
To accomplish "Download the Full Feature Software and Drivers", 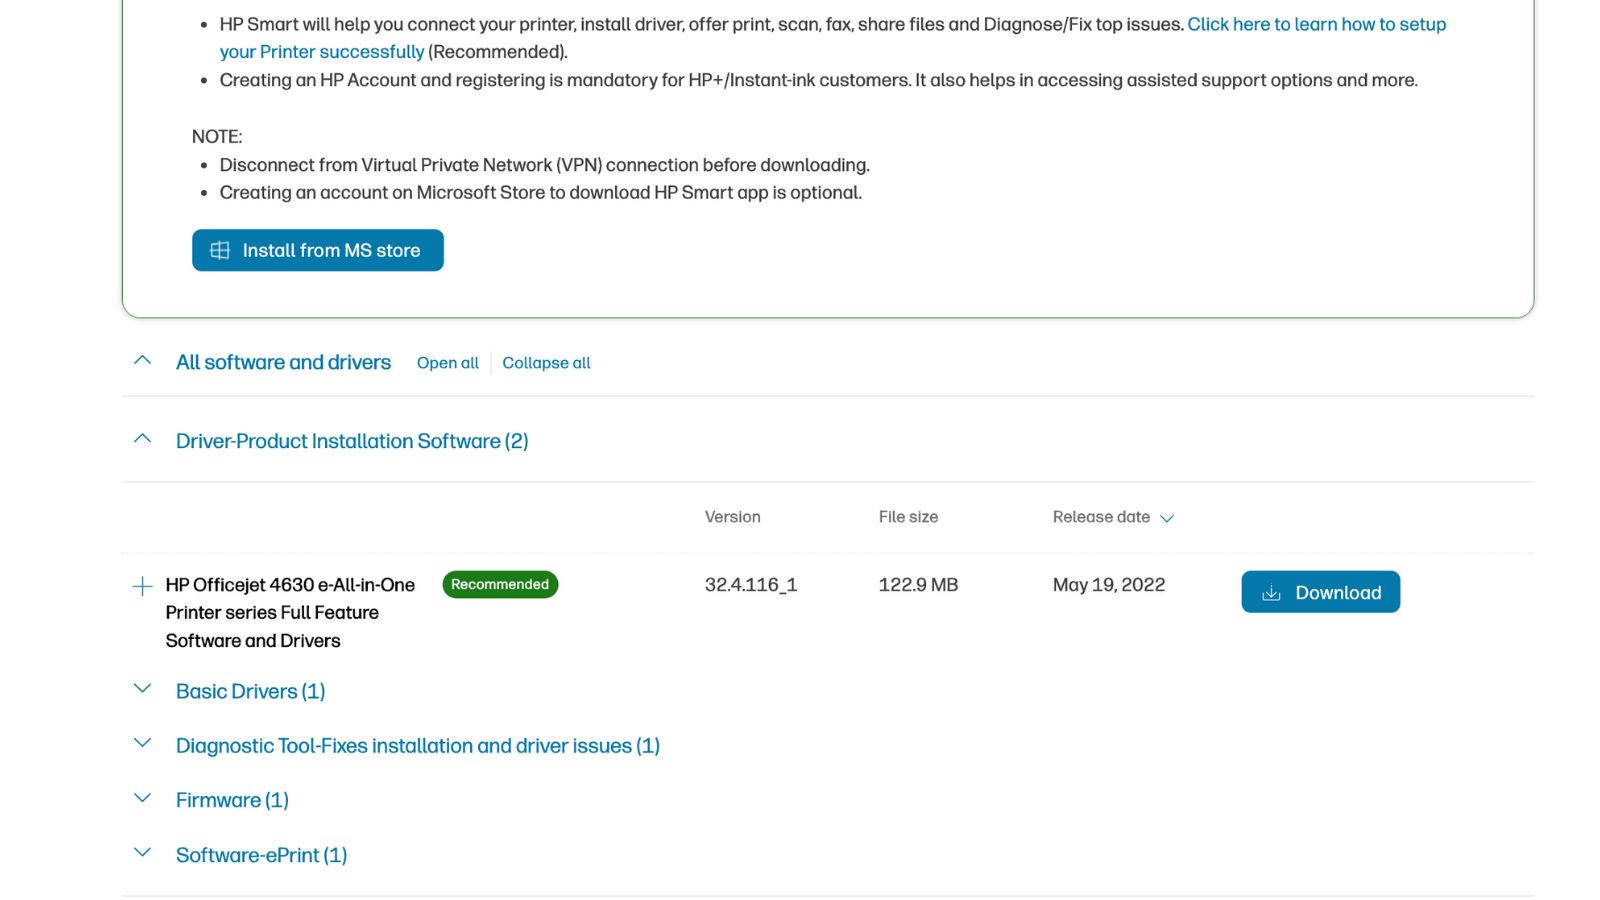I will coord(1320,592).
